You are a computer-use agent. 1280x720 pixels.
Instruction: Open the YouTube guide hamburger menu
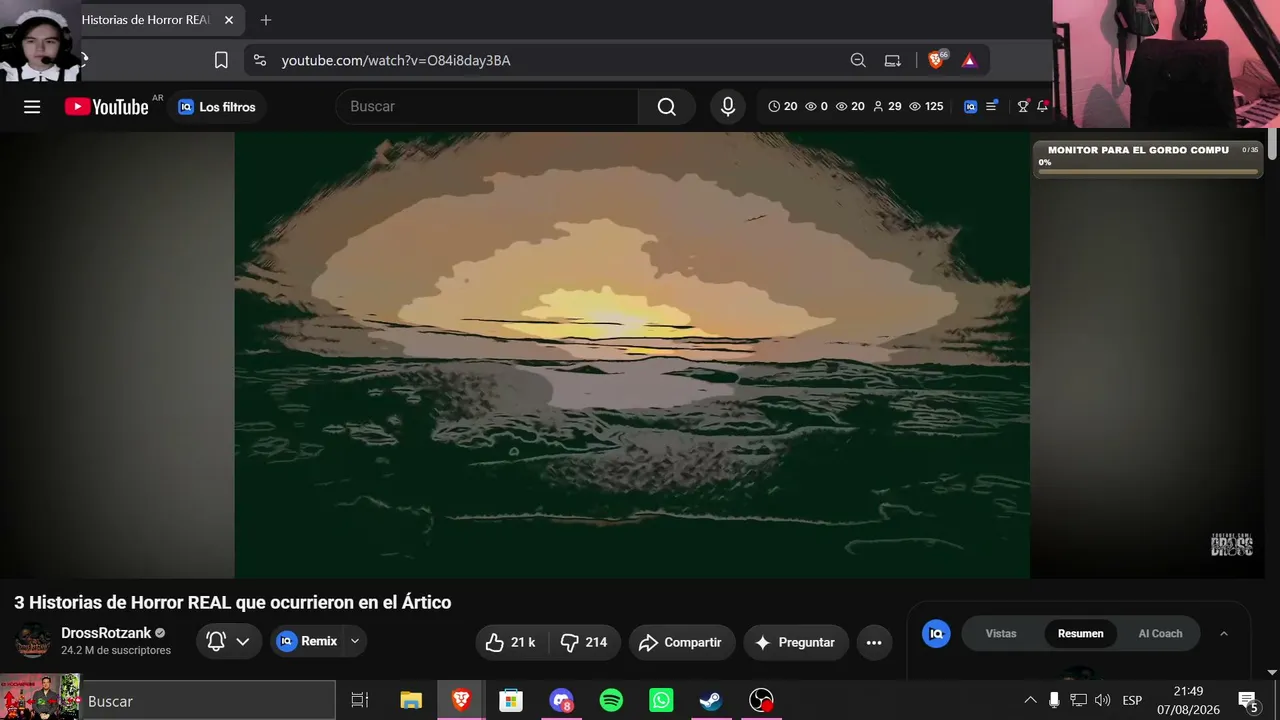coord(32,107)
